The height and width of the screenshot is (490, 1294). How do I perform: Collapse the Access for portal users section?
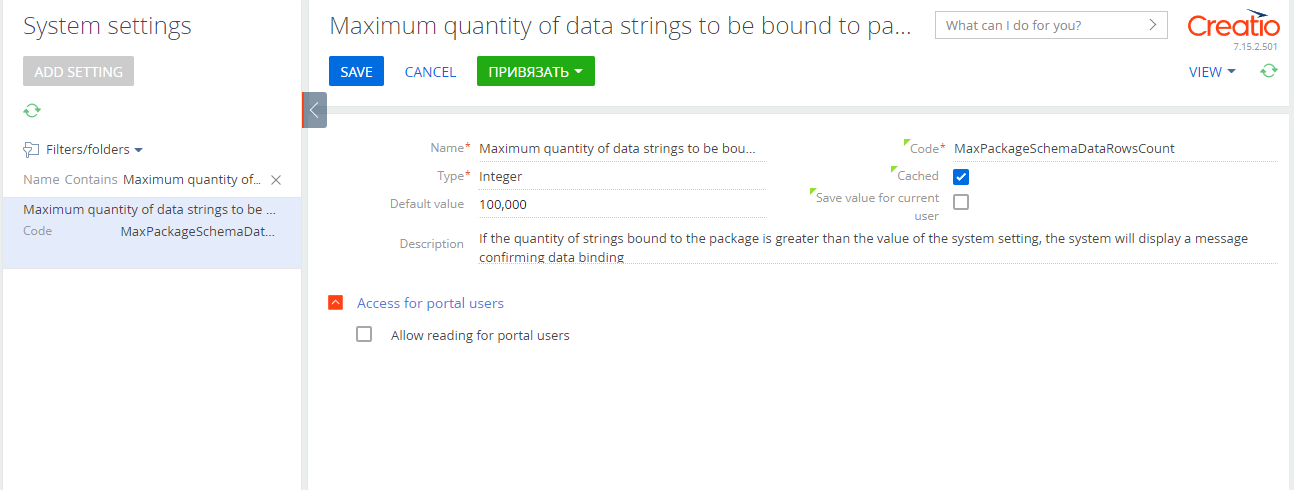(x=336, y=303)
